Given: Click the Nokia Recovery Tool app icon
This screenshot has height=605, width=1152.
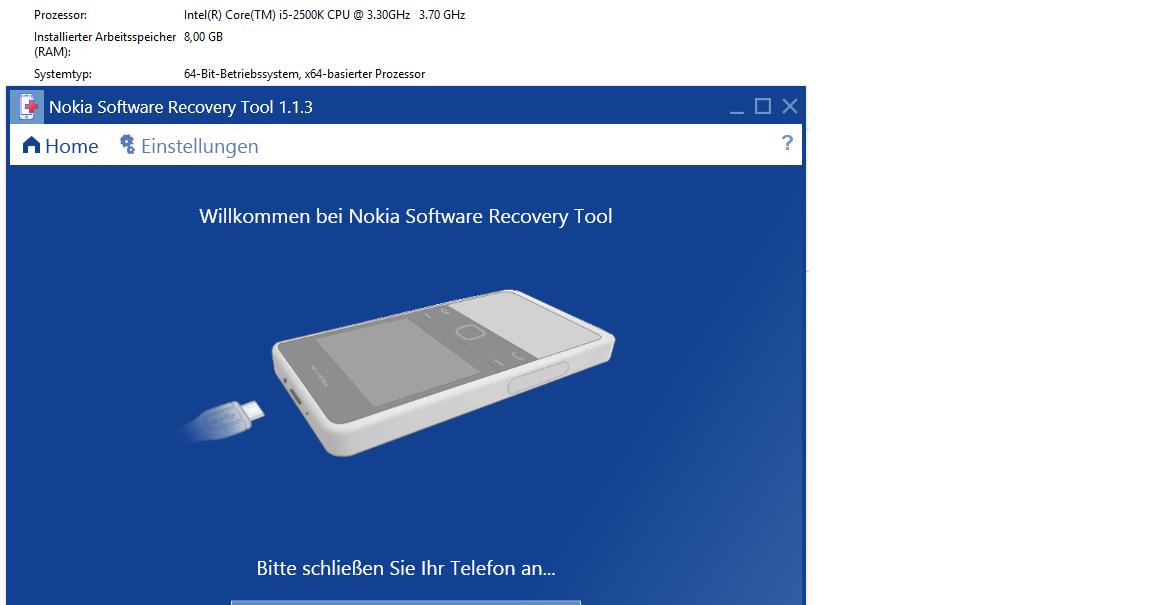Looking at the screenshot, I should [x=27, y=107].
